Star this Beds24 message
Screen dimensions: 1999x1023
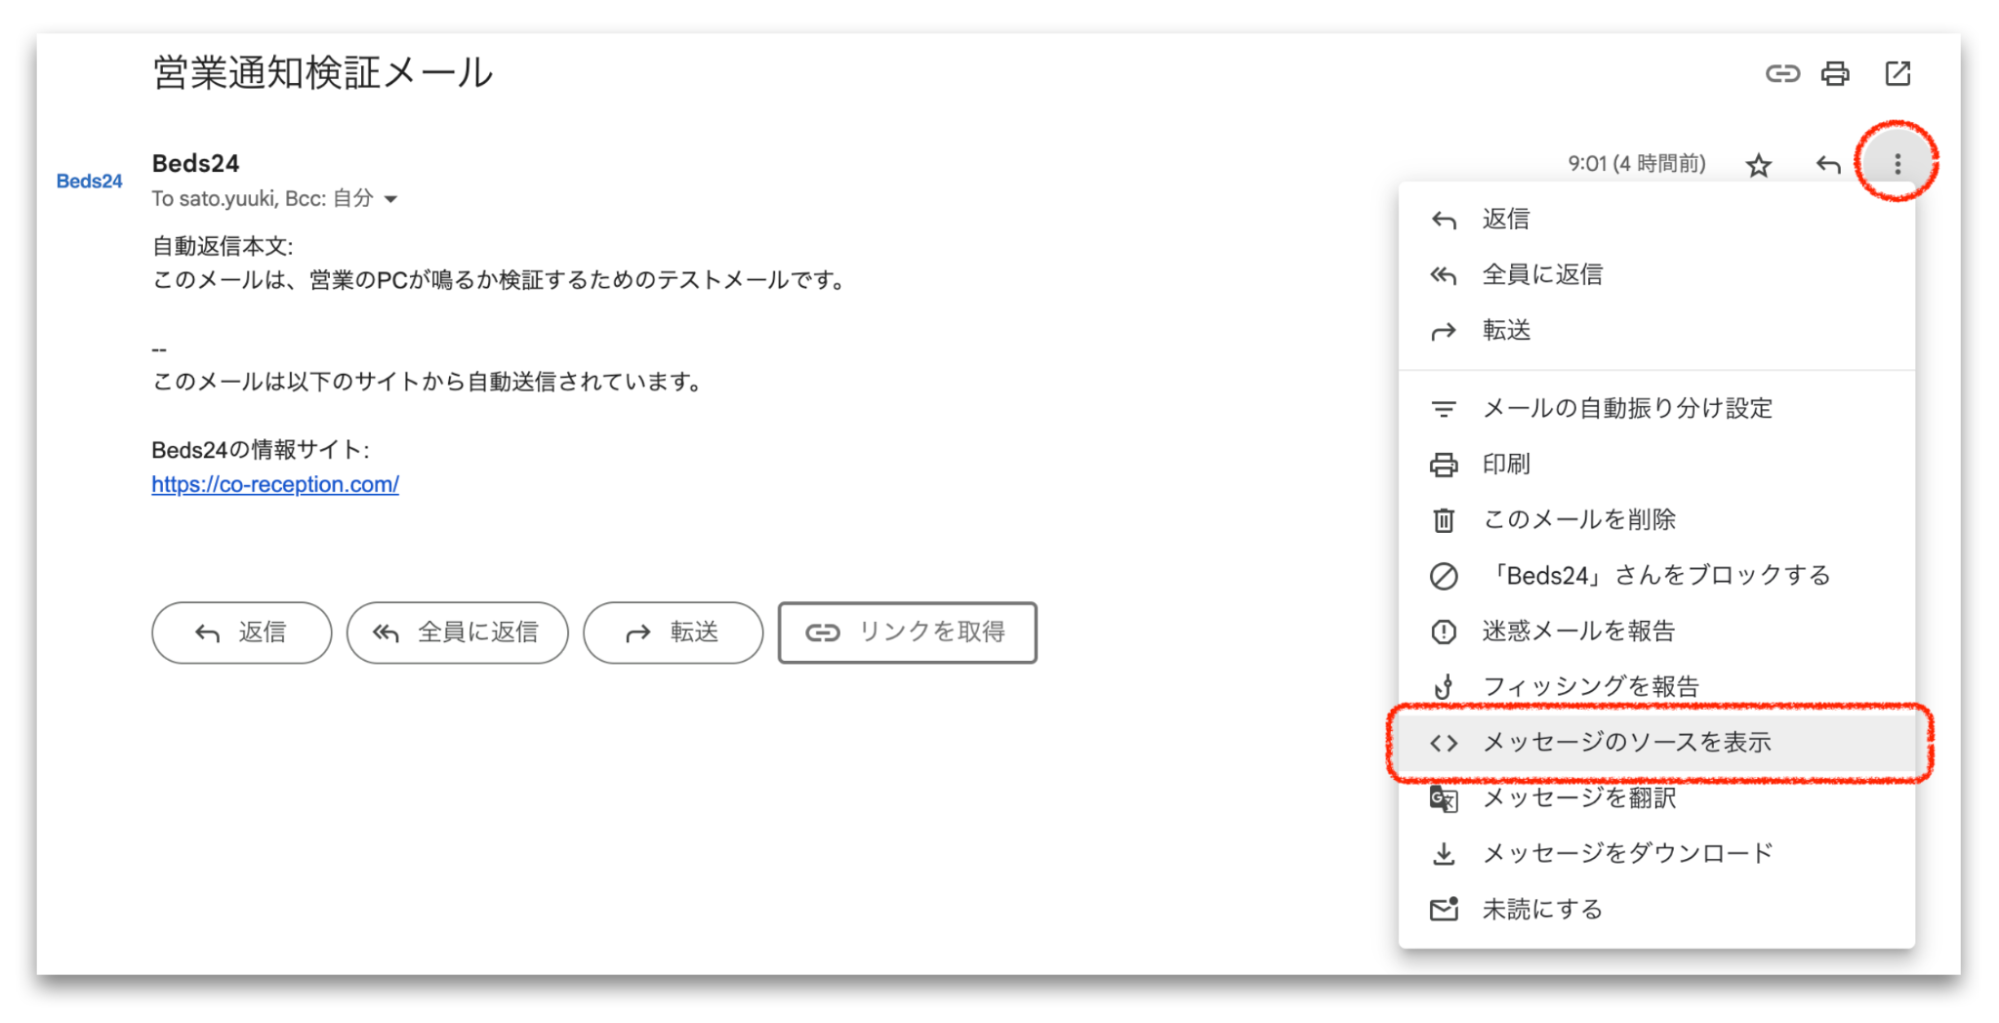pyautogui.click(x=1758, y=165)
